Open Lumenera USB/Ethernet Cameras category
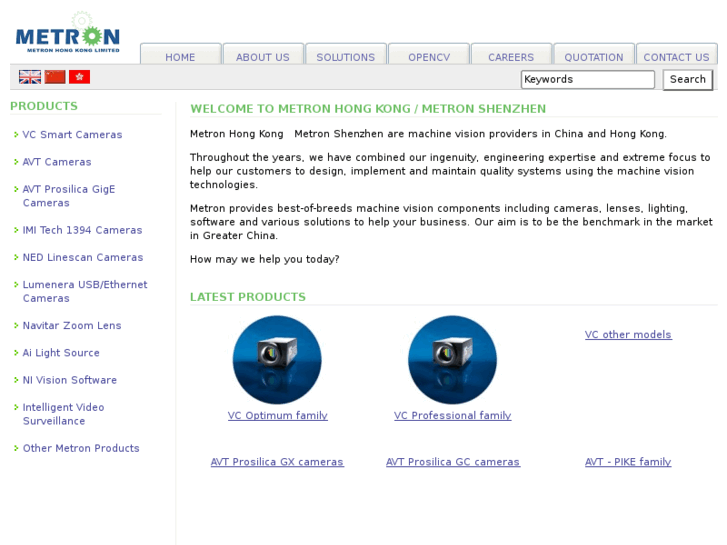Viewport: 727px width, 545px height. pos(85,291)
